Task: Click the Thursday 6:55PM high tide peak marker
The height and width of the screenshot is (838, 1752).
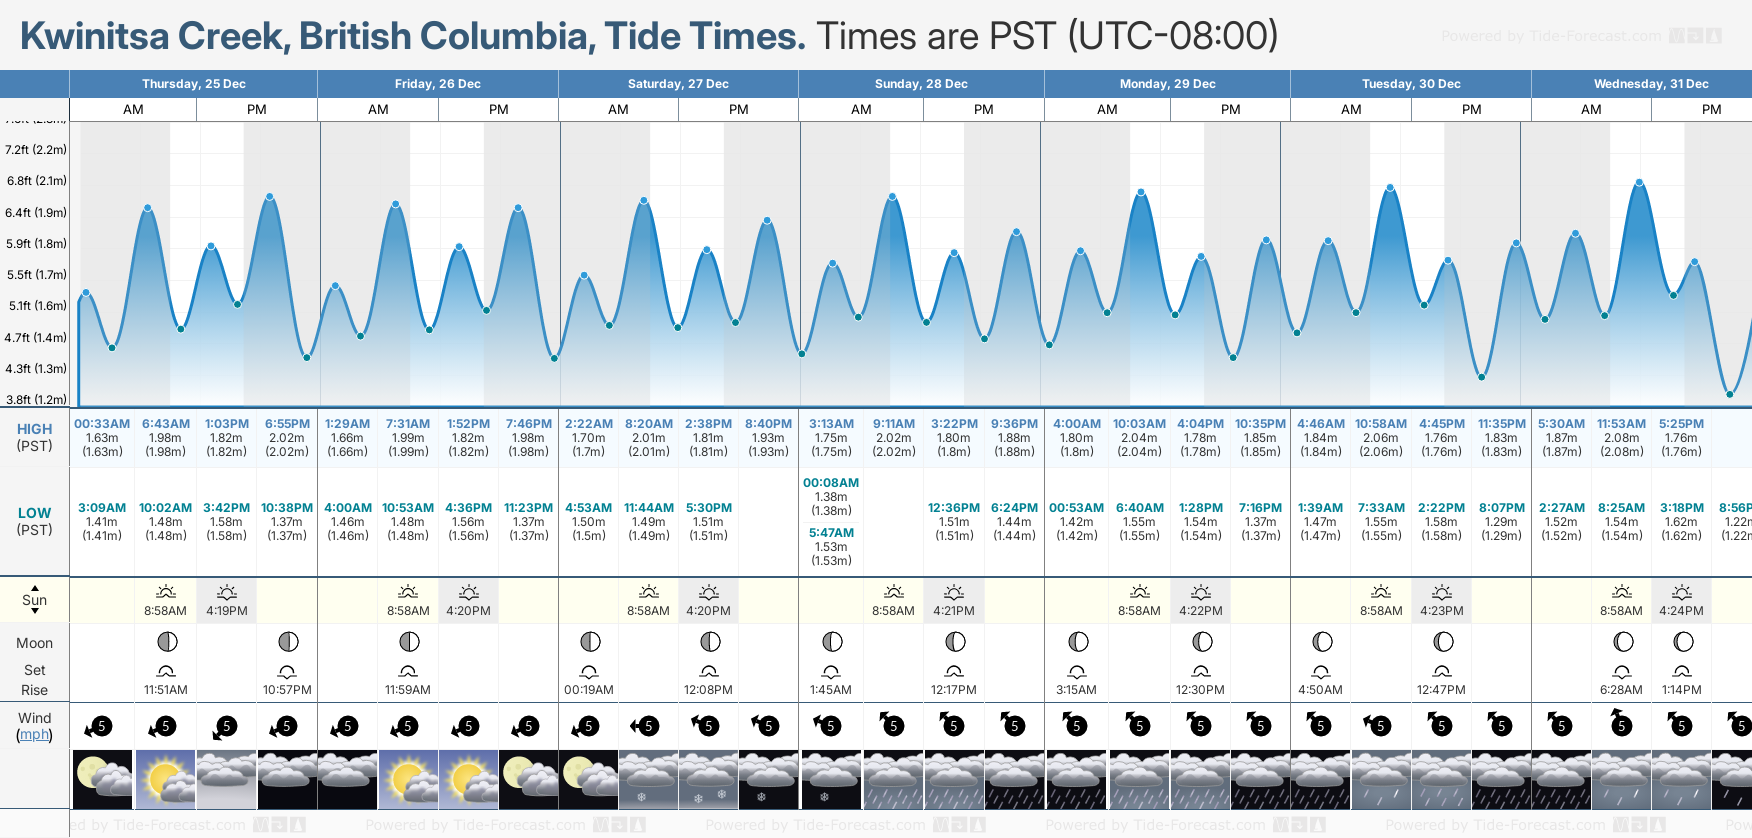Action: click(x=269, y=197)
